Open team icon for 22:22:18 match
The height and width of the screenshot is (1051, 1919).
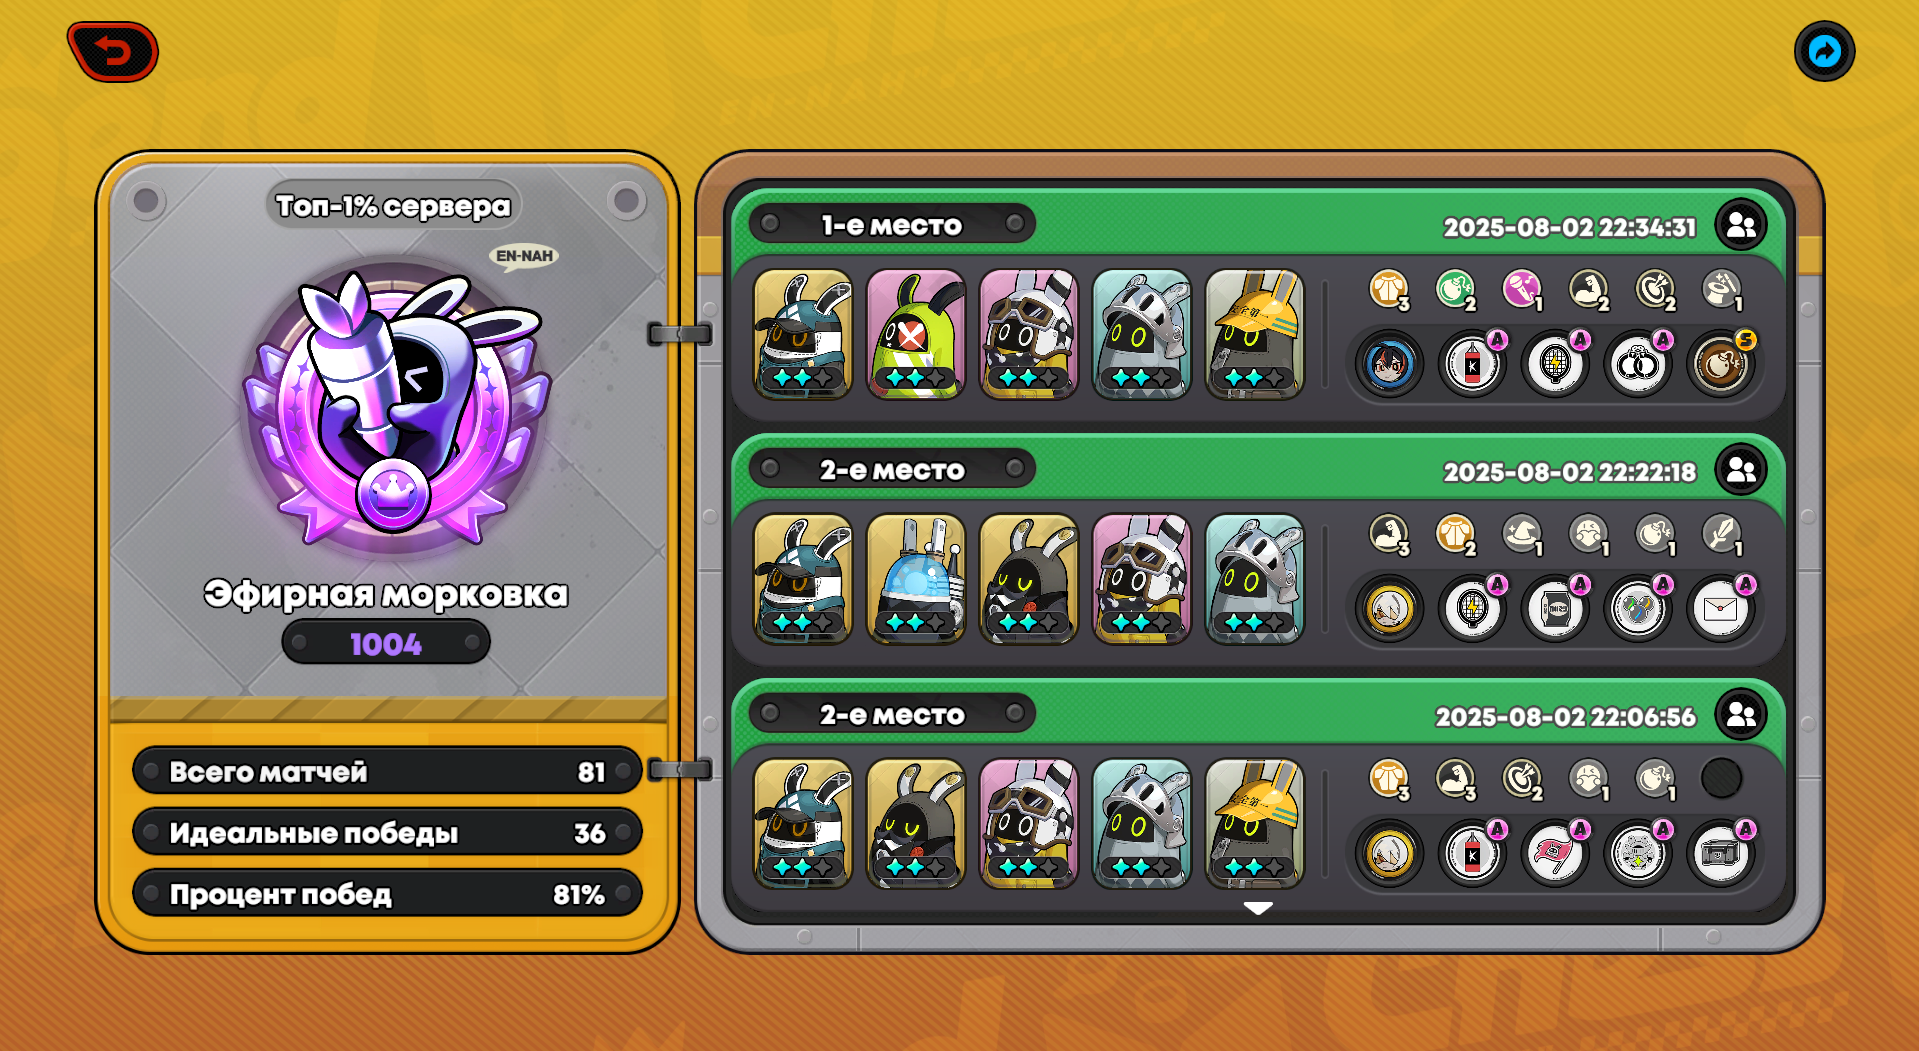pyautogui.click(x=1741, y=470)
